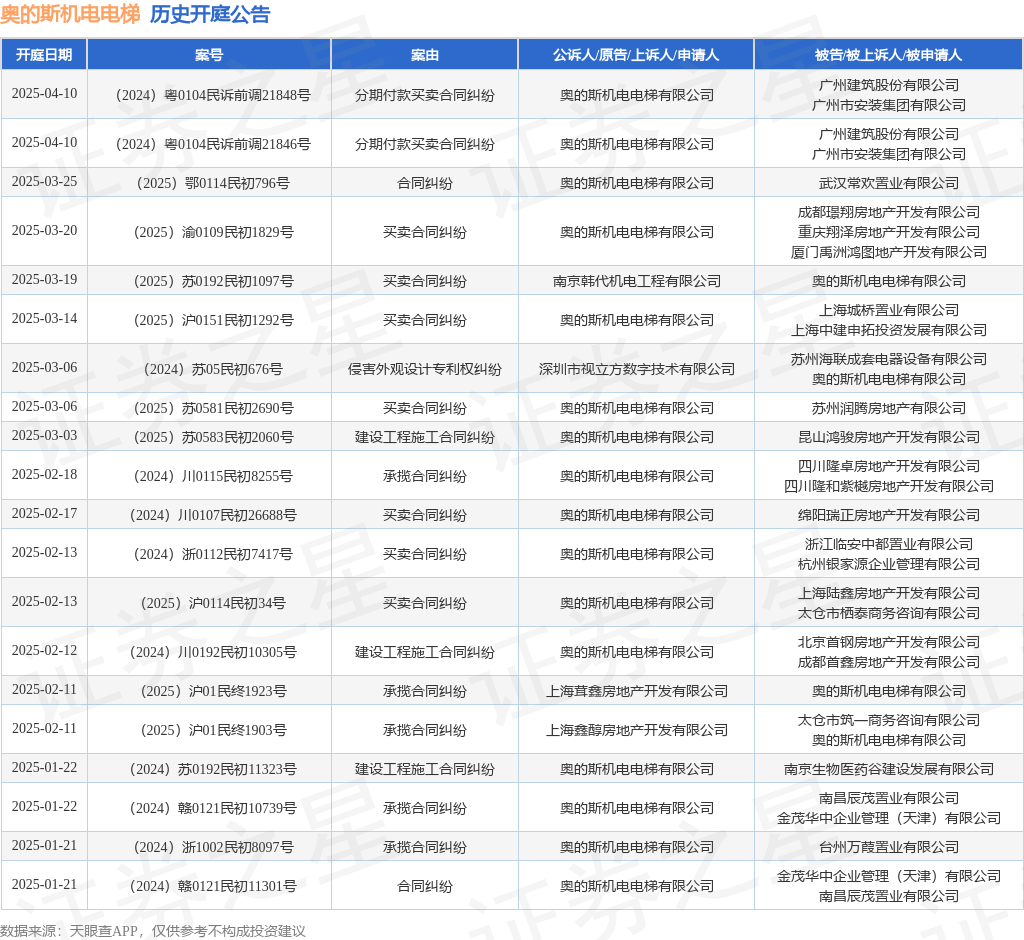This screenshot has width=1024, height=940.
Task: Click case number 赣0121民初10739号
Action: coord(213,809)
